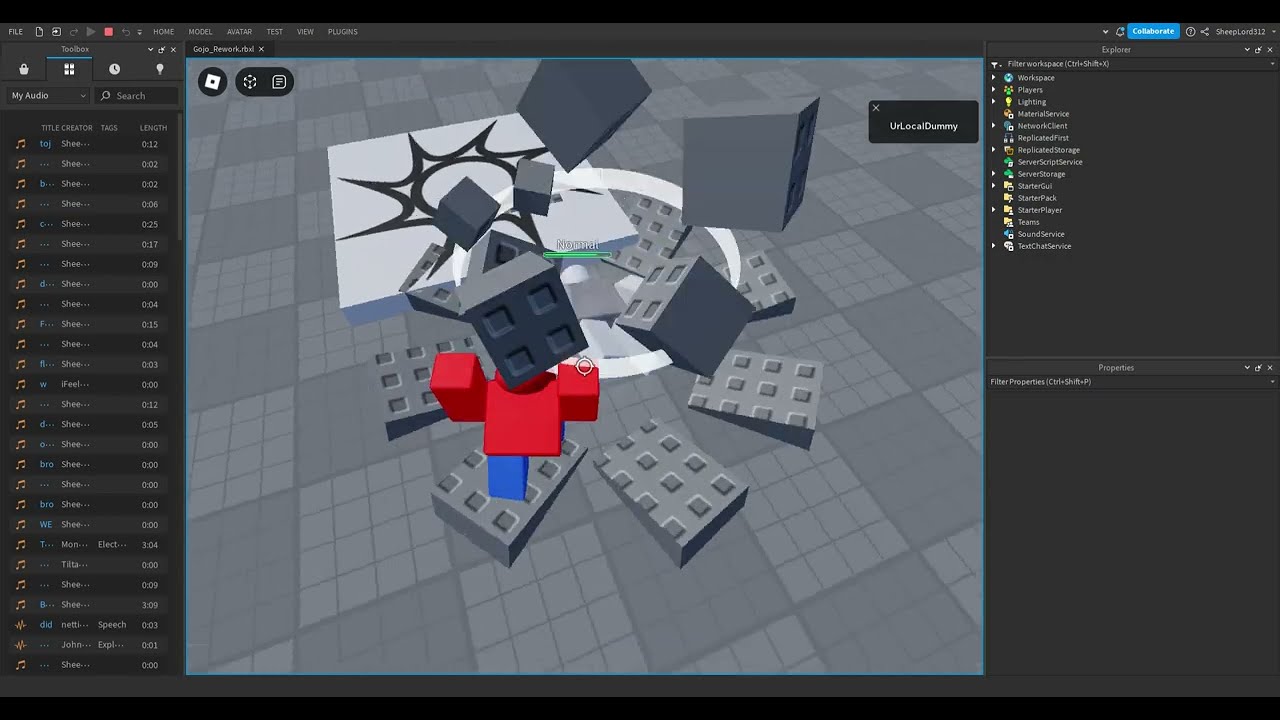Screen dimensions: 1280x720
Task: Open the Toolbox Recent tab (clock)
Action: pyautogui.click(x=114, y=69)
